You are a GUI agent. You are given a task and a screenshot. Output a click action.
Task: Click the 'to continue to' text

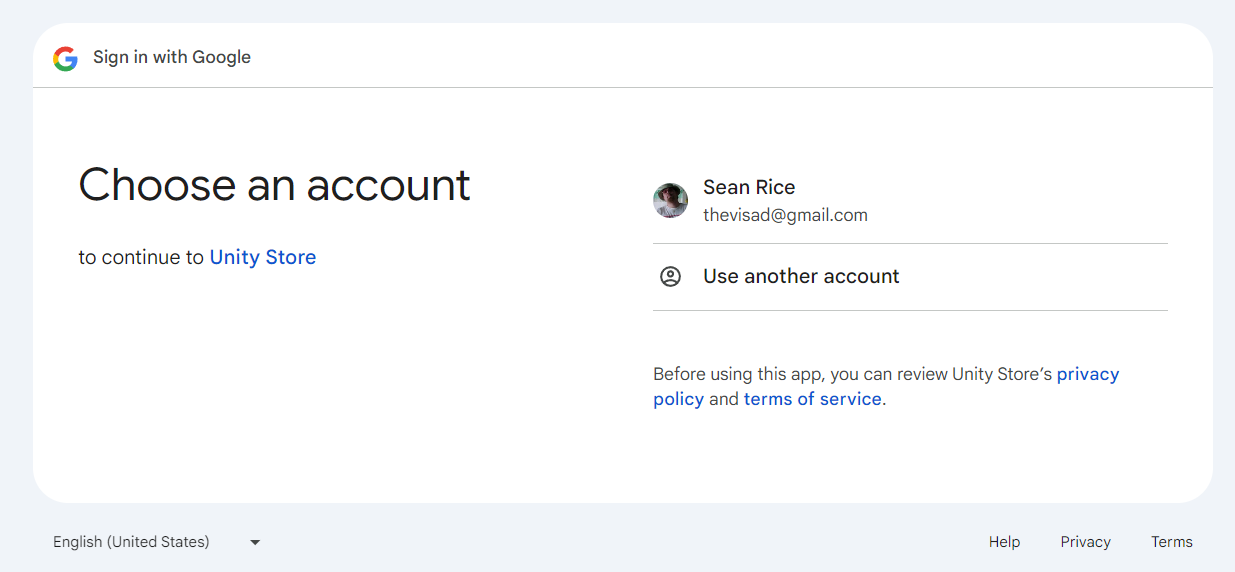pos(141,257)
